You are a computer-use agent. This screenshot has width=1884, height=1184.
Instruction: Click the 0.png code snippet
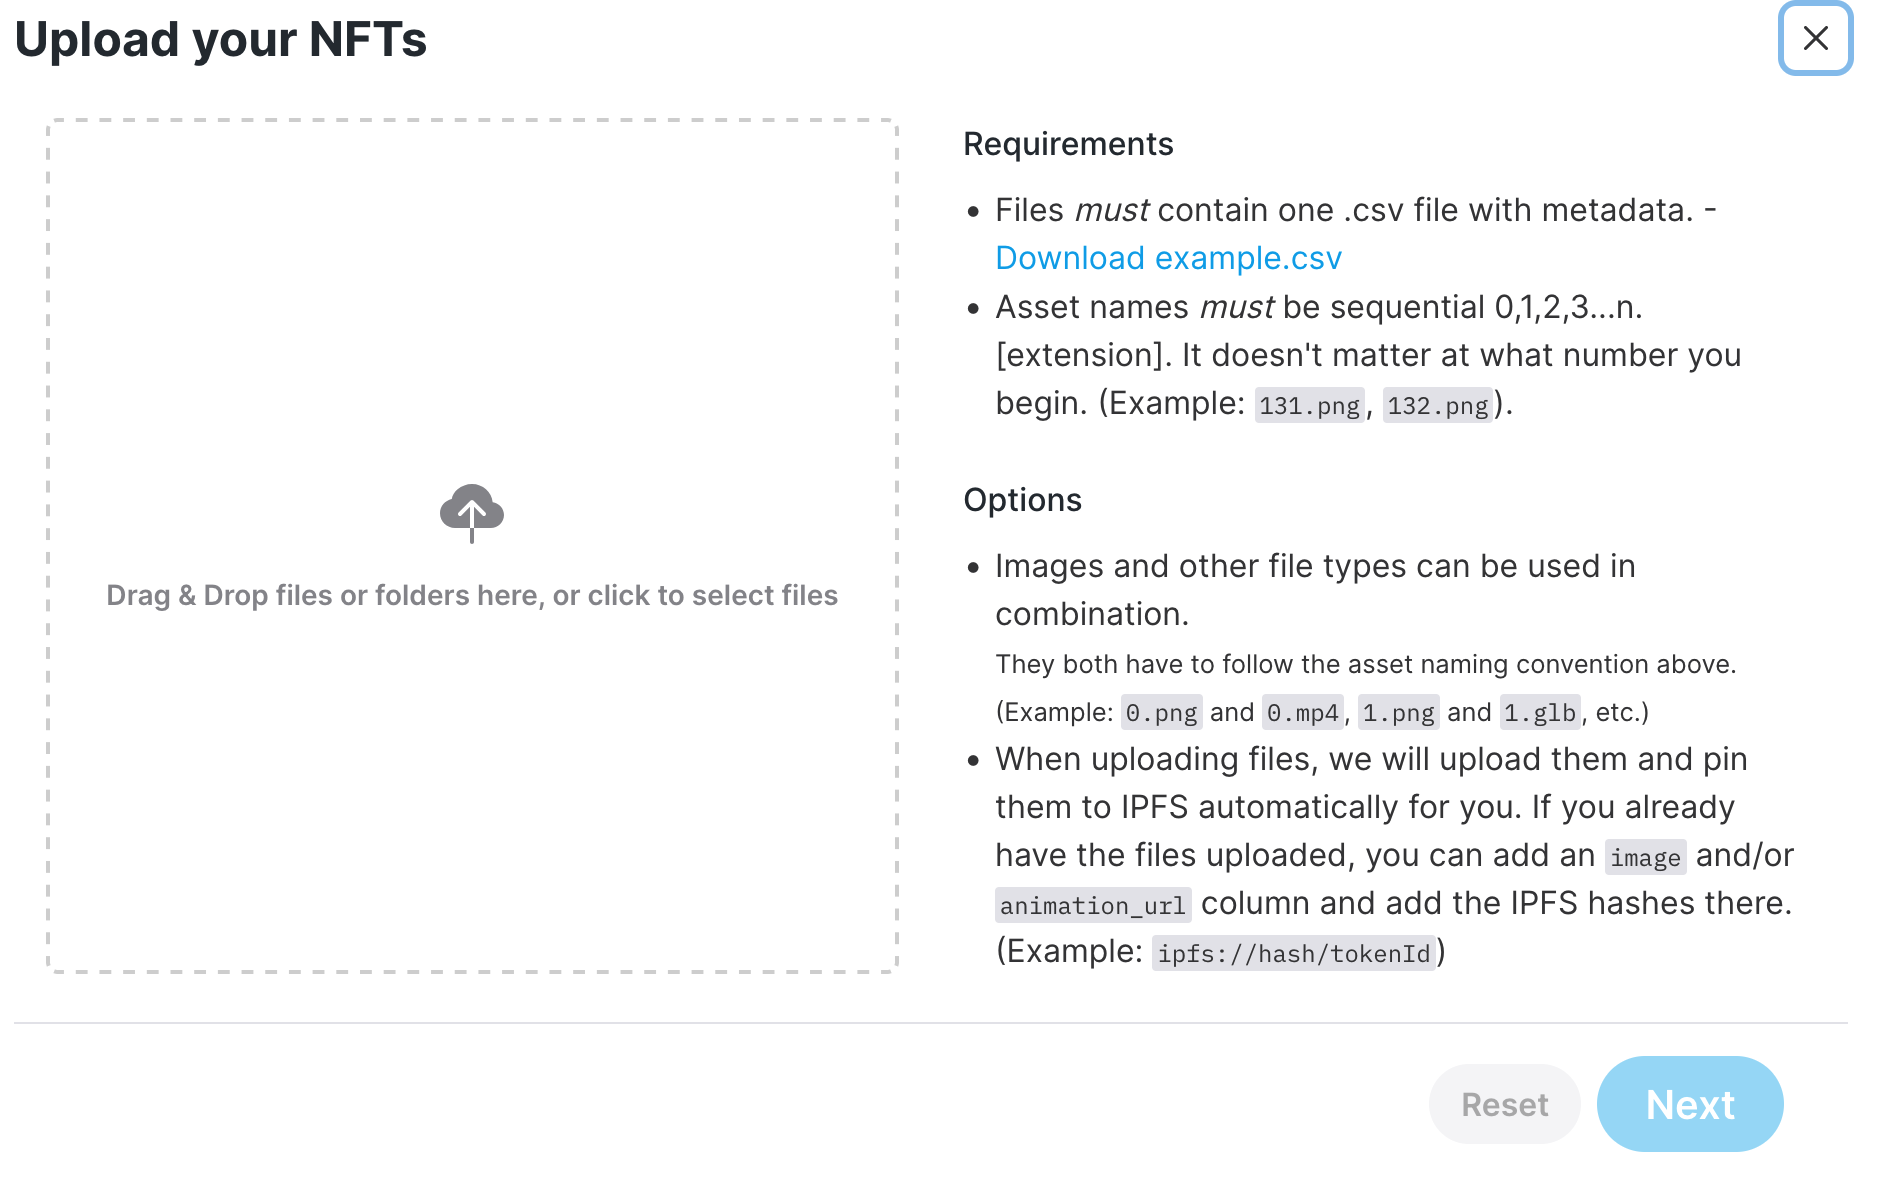click(x=1161, y=712)
